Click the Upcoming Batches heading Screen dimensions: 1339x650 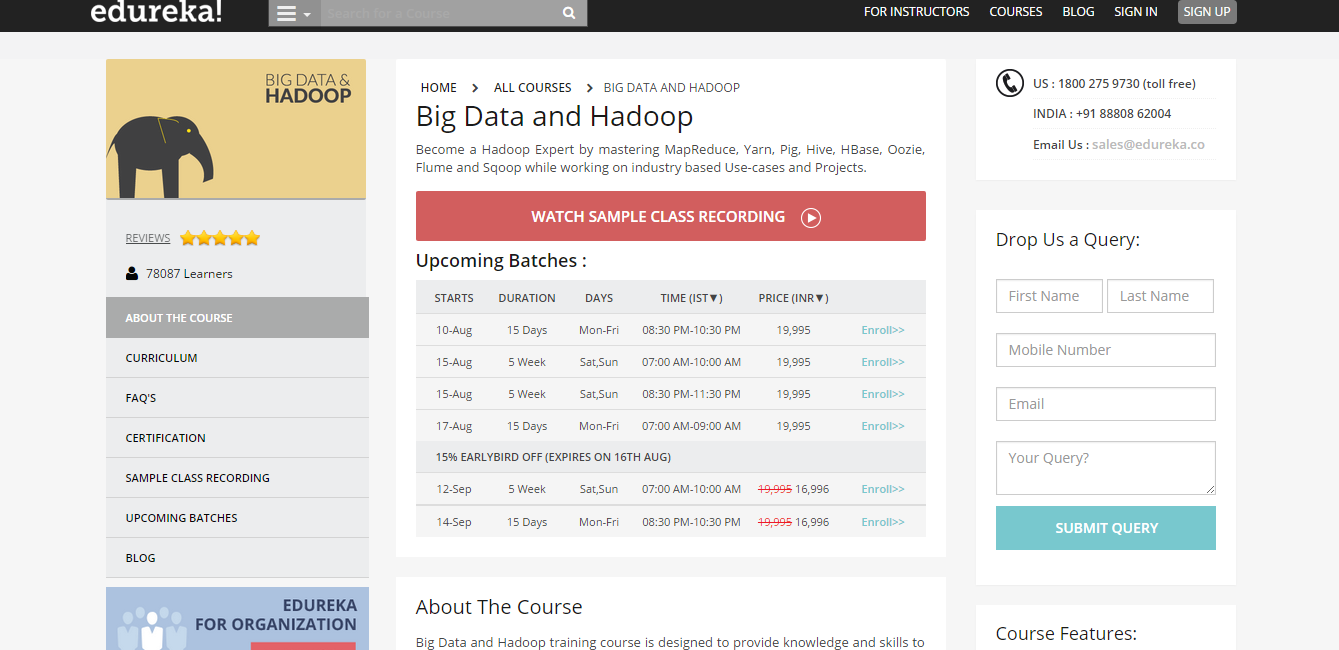[501, 261]
